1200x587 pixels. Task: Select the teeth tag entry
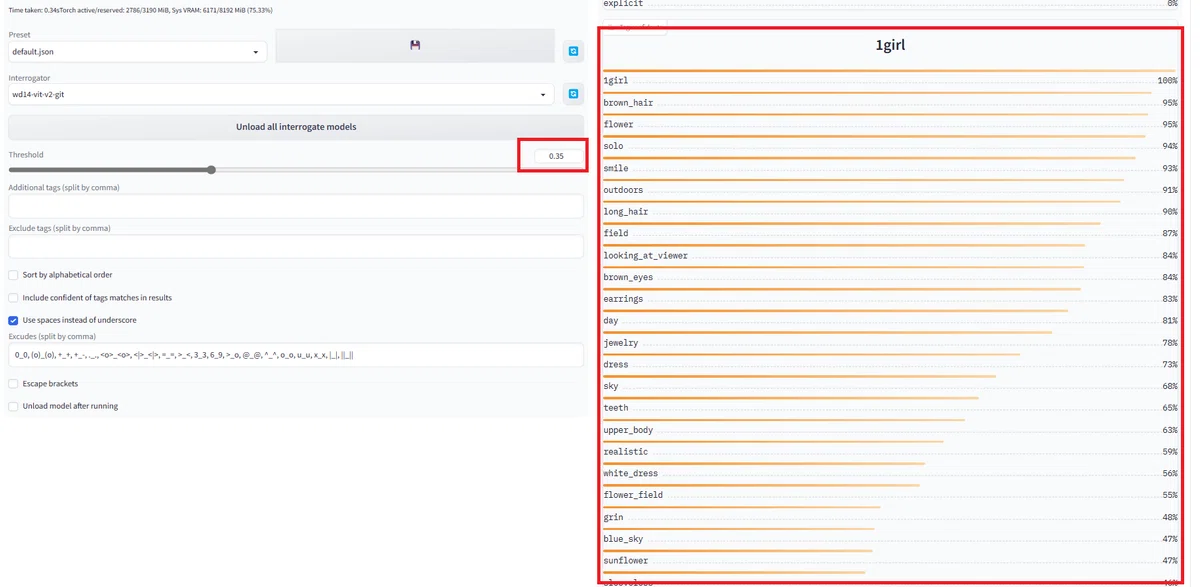(890, 408)
